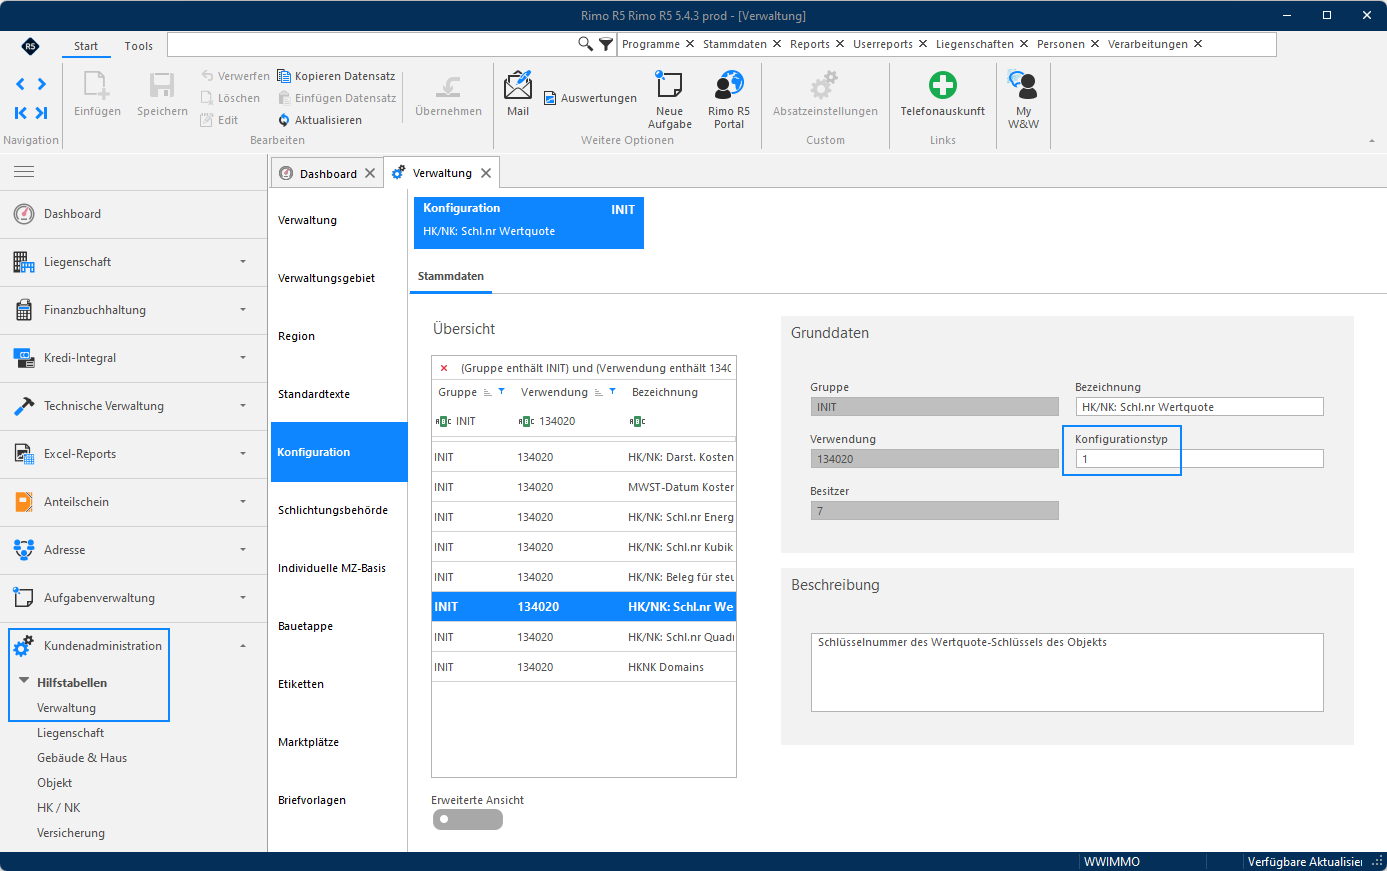Open Gruppe column filter dropdown

pyautogui.click(x=501, y=392)
